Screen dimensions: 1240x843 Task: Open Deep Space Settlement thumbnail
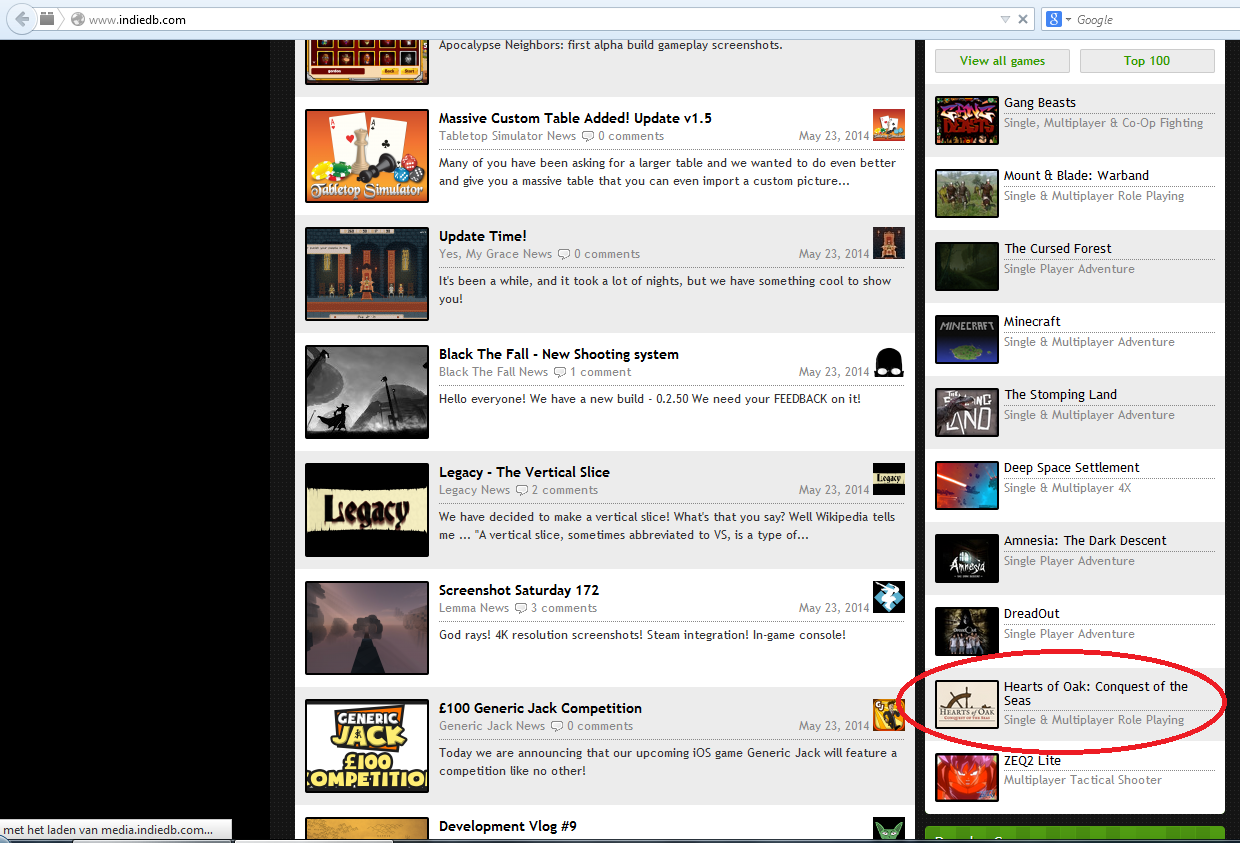coord(967,486)
